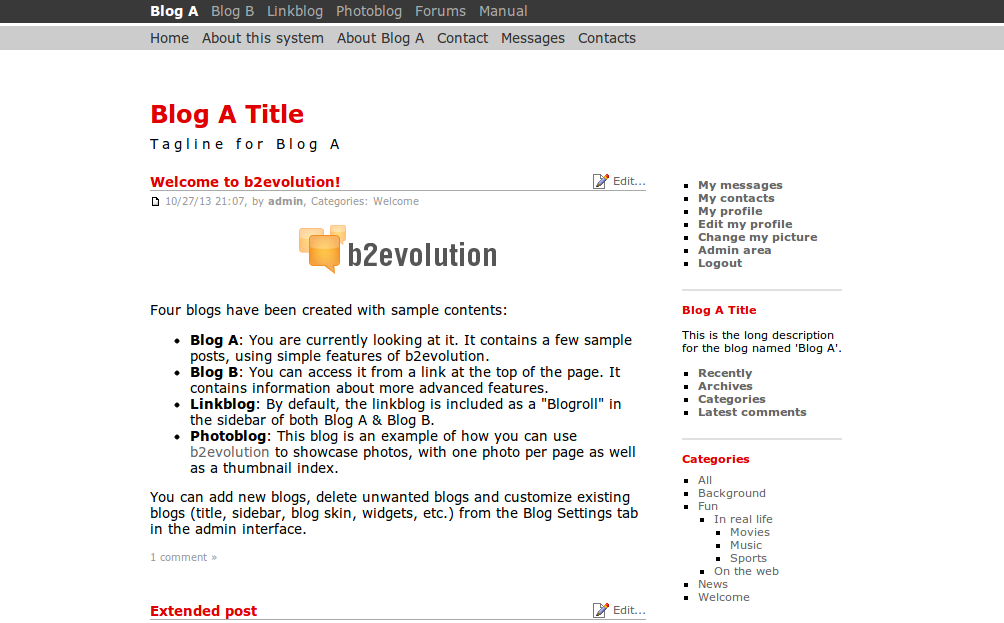Open Contacts in navigation bar

point(607,38)
